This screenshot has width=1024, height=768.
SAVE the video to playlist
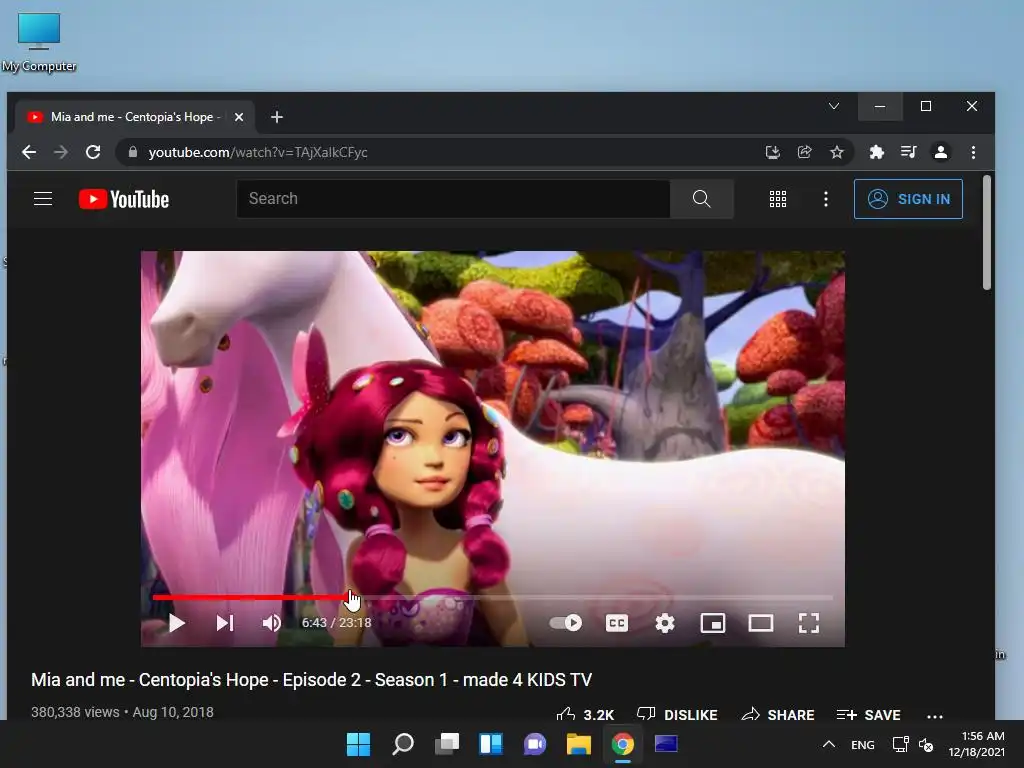(x=868, y=714)
